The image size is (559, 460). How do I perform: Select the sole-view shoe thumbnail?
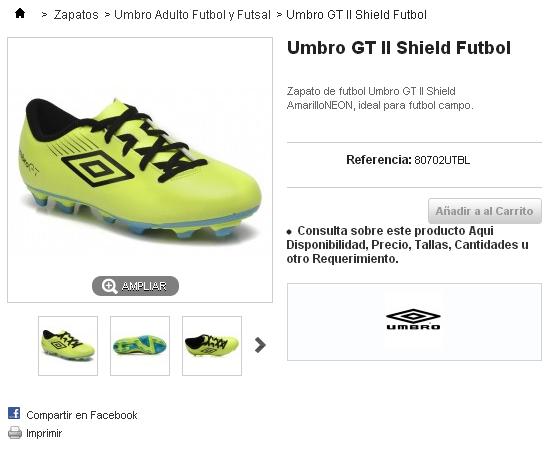[140, 346]
